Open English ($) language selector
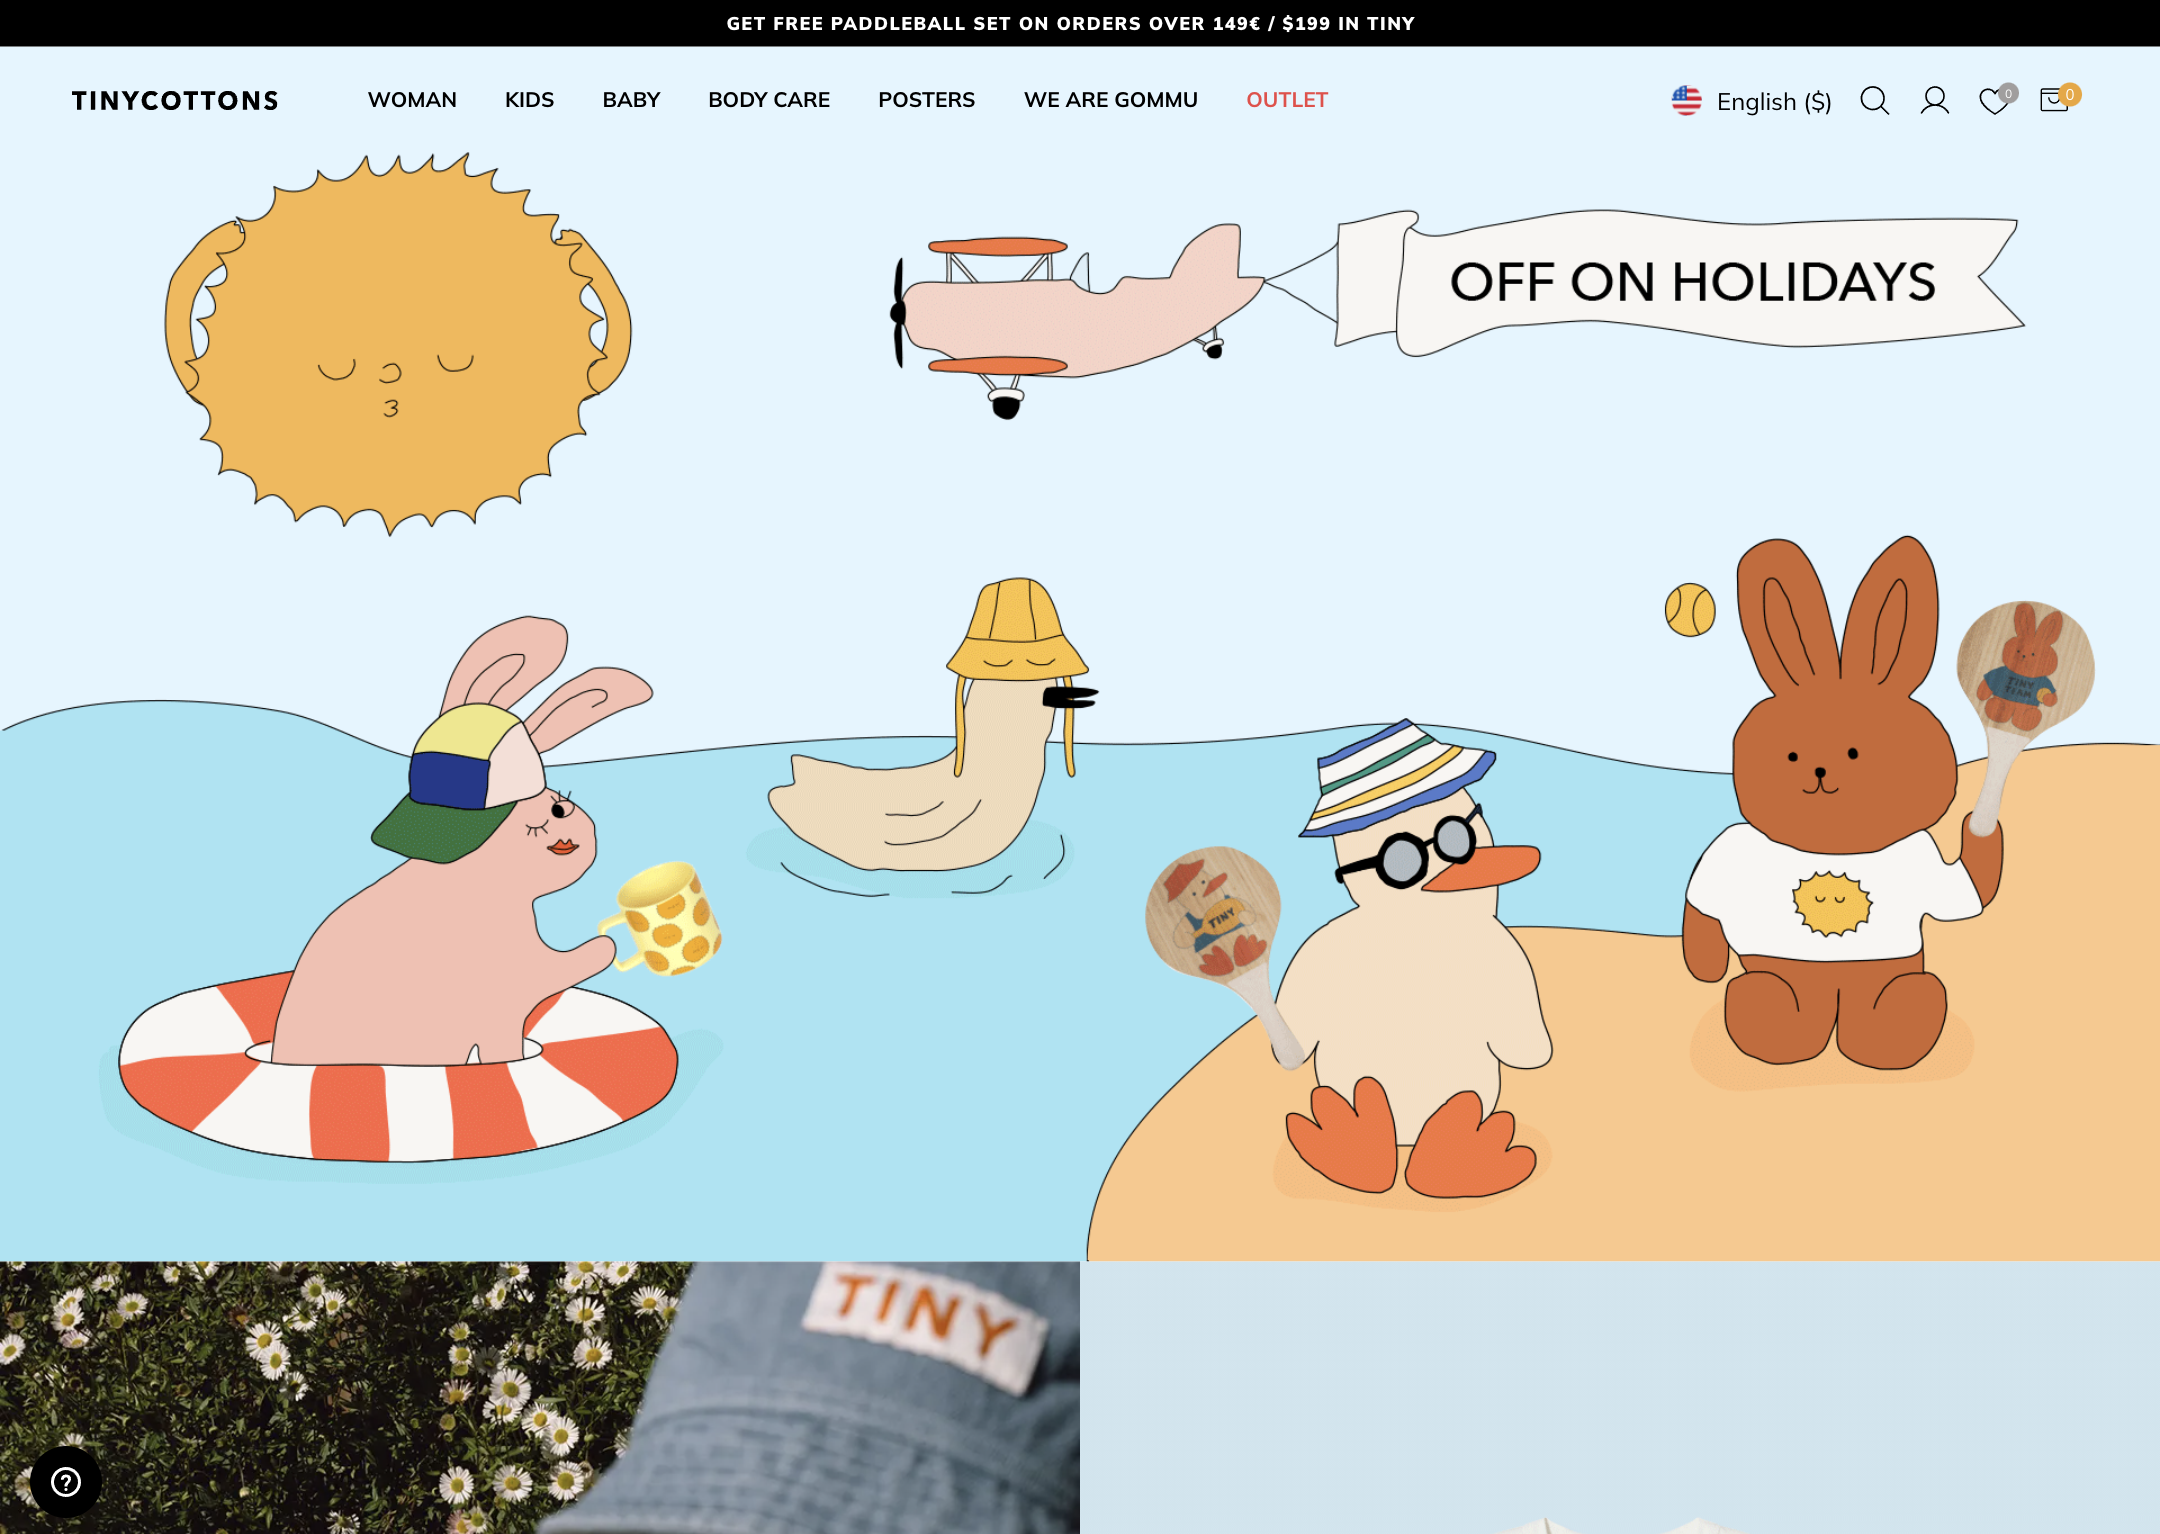 1773,102
